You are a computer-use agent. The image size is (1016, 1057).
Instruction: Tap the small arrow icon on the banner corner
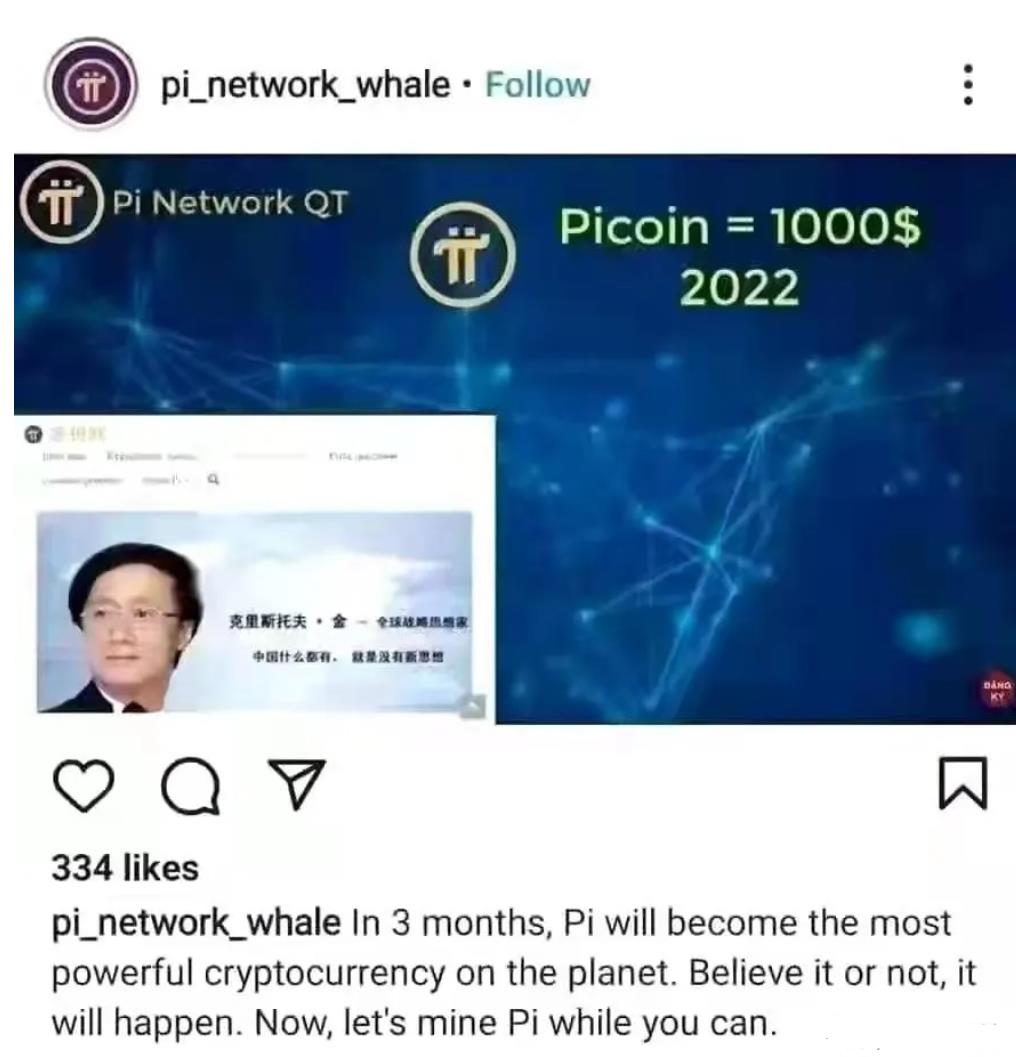click(x=473, y=706)
